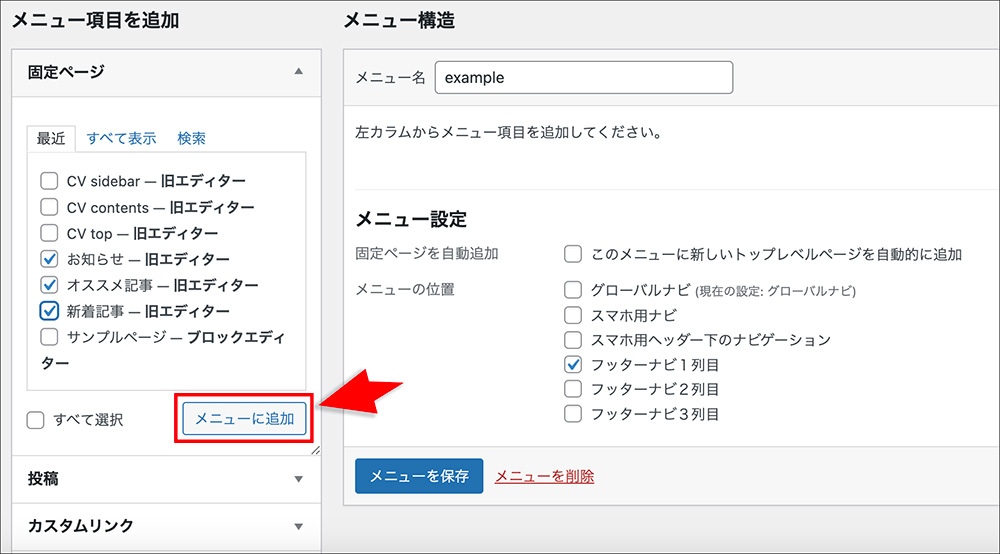The height and width of the screenshot is (554, 1000).
Task: Switch to the 最近 tab
Action: [x=51, y=138]
